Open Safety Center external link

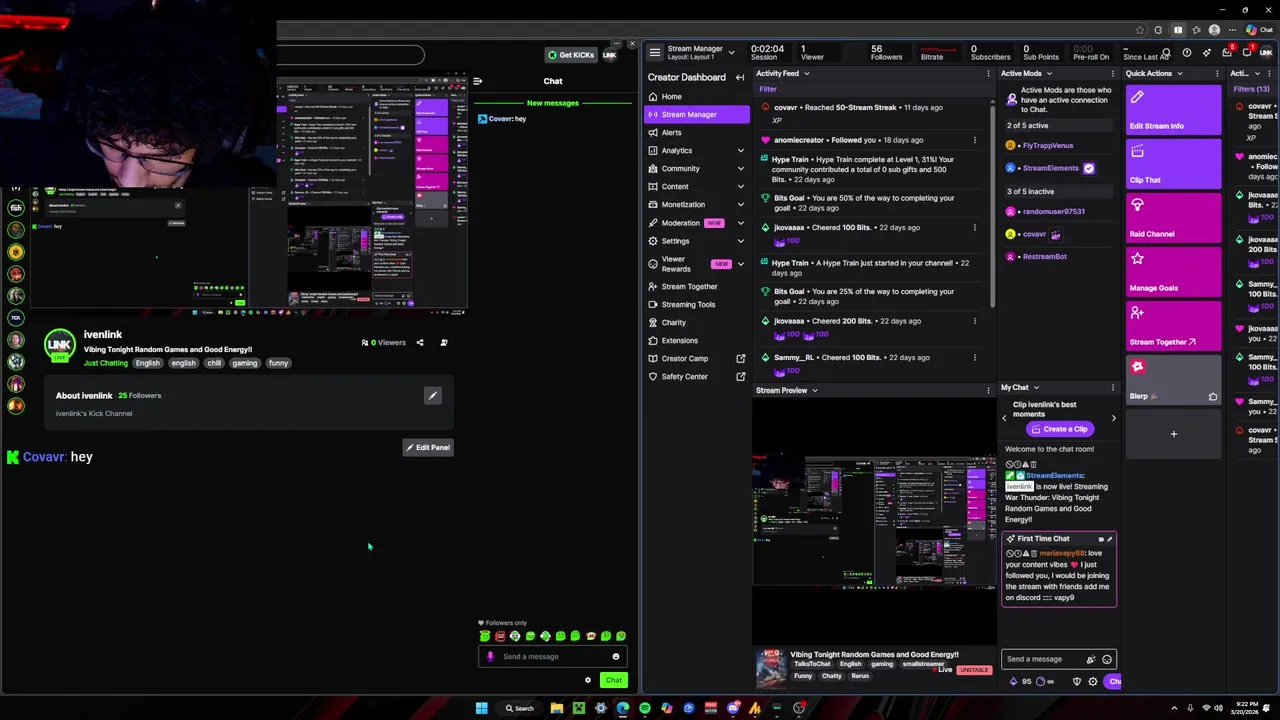pos(696,376)
